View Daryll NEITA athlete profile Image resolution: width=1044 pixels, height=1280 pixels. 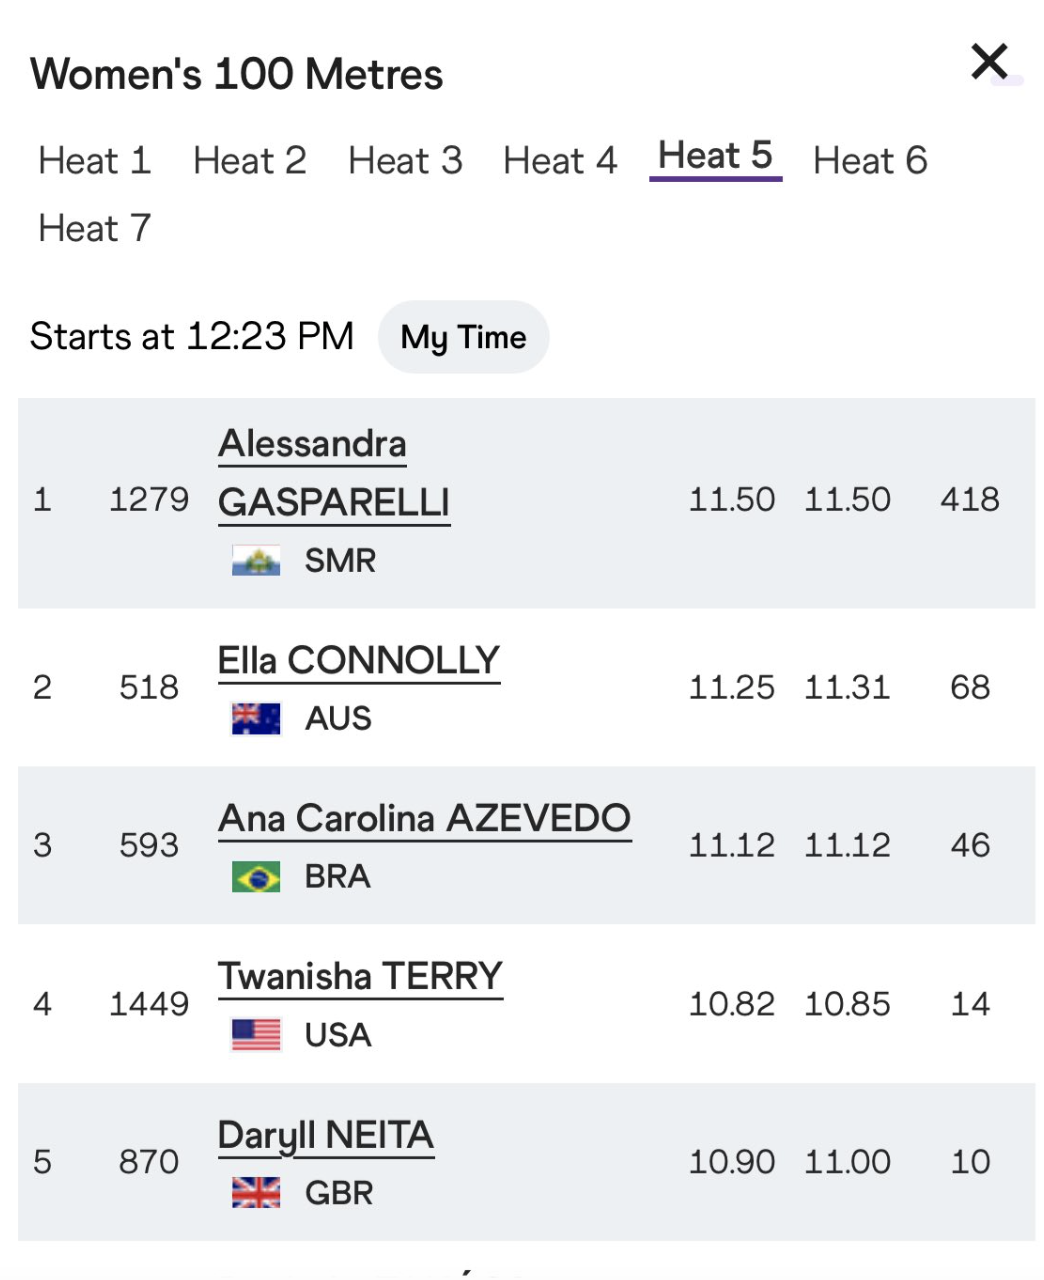point(326,1136)
